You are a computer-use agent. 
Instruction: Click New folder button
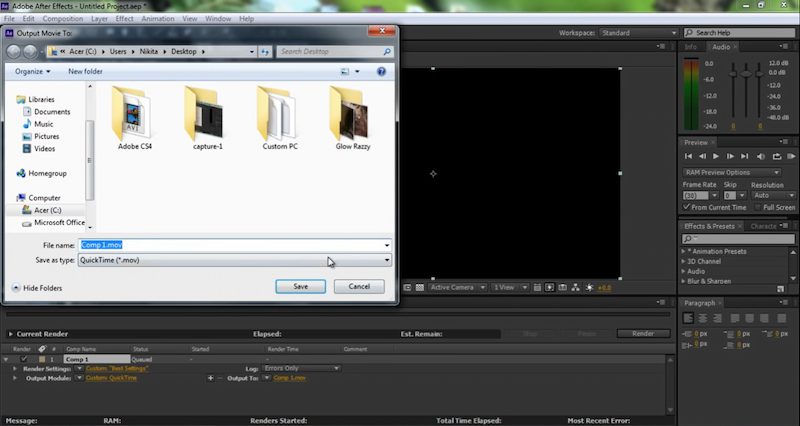tap(85, 71)
